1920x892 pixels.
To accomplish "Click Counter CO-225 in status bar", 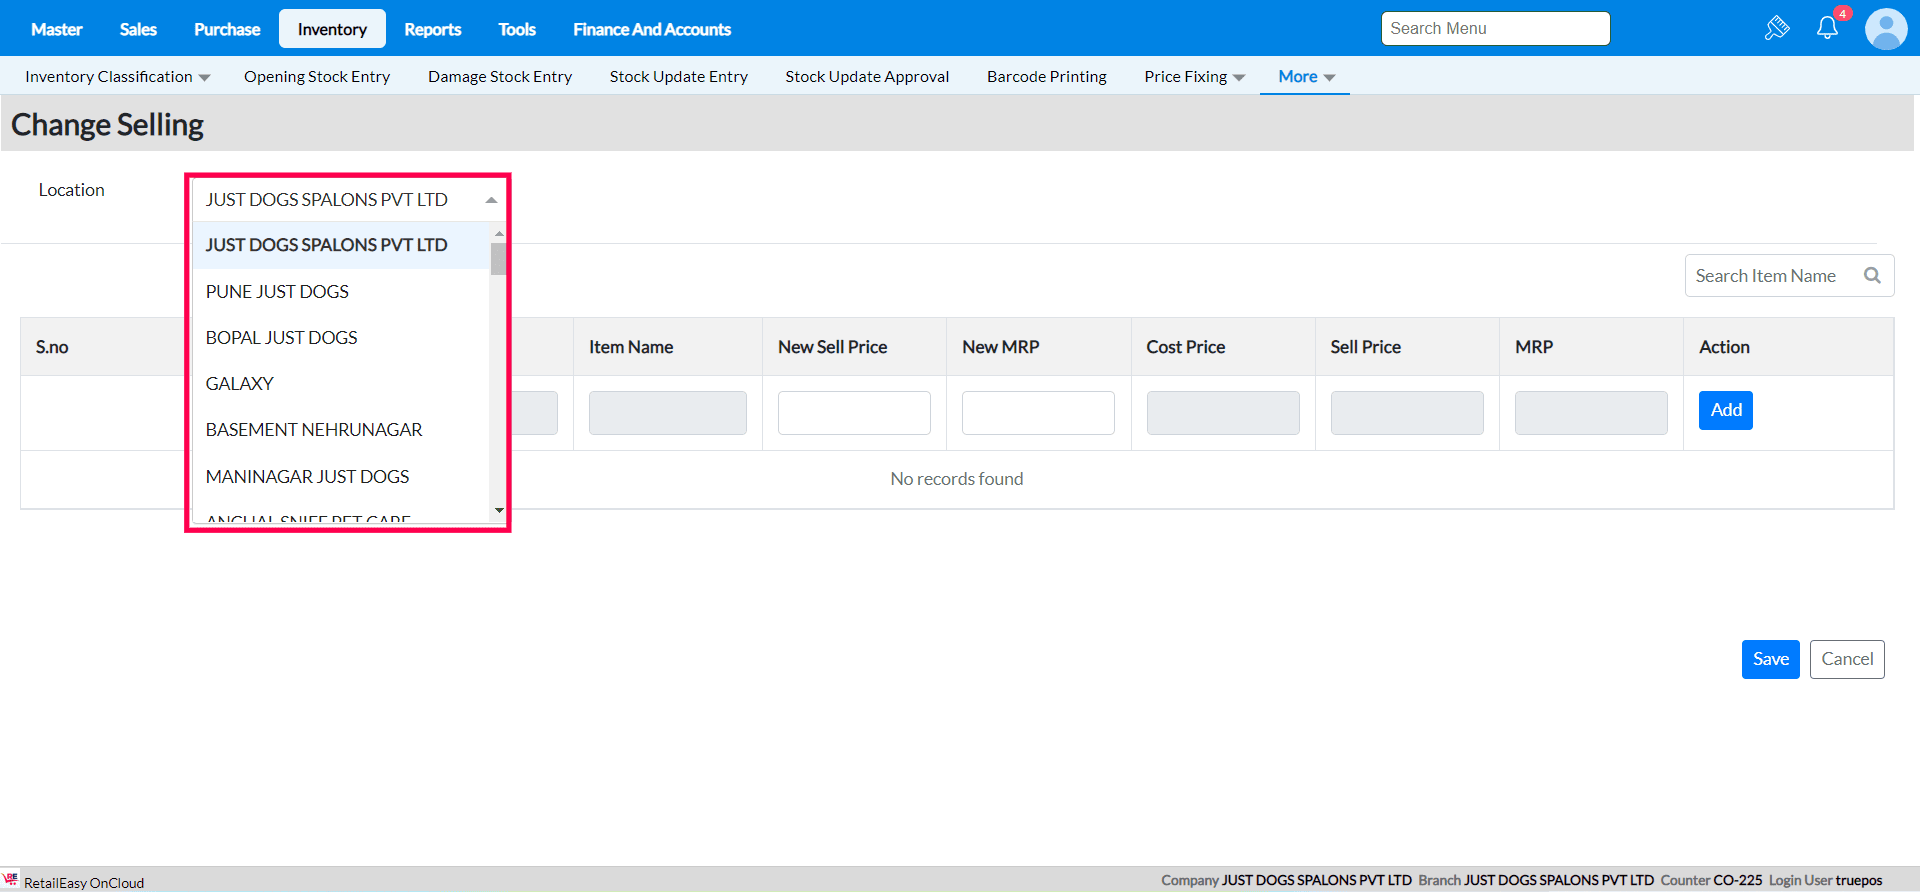I will click(x=1712, y=880).
